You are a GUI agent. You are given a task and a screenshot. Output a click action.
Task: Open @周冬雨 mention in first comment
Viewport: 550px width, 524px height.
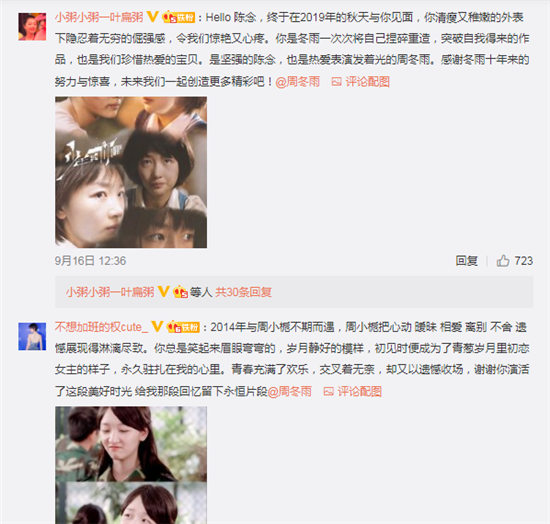tap(297, 82)
